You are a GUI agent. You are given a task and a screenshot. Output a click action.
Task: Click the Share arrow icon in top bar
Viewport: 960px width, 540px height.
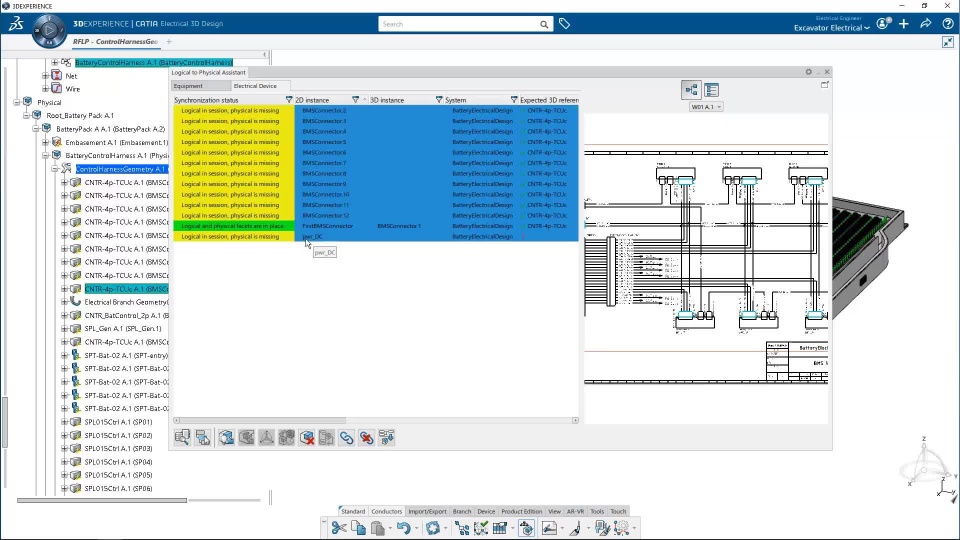click(926, 24)
